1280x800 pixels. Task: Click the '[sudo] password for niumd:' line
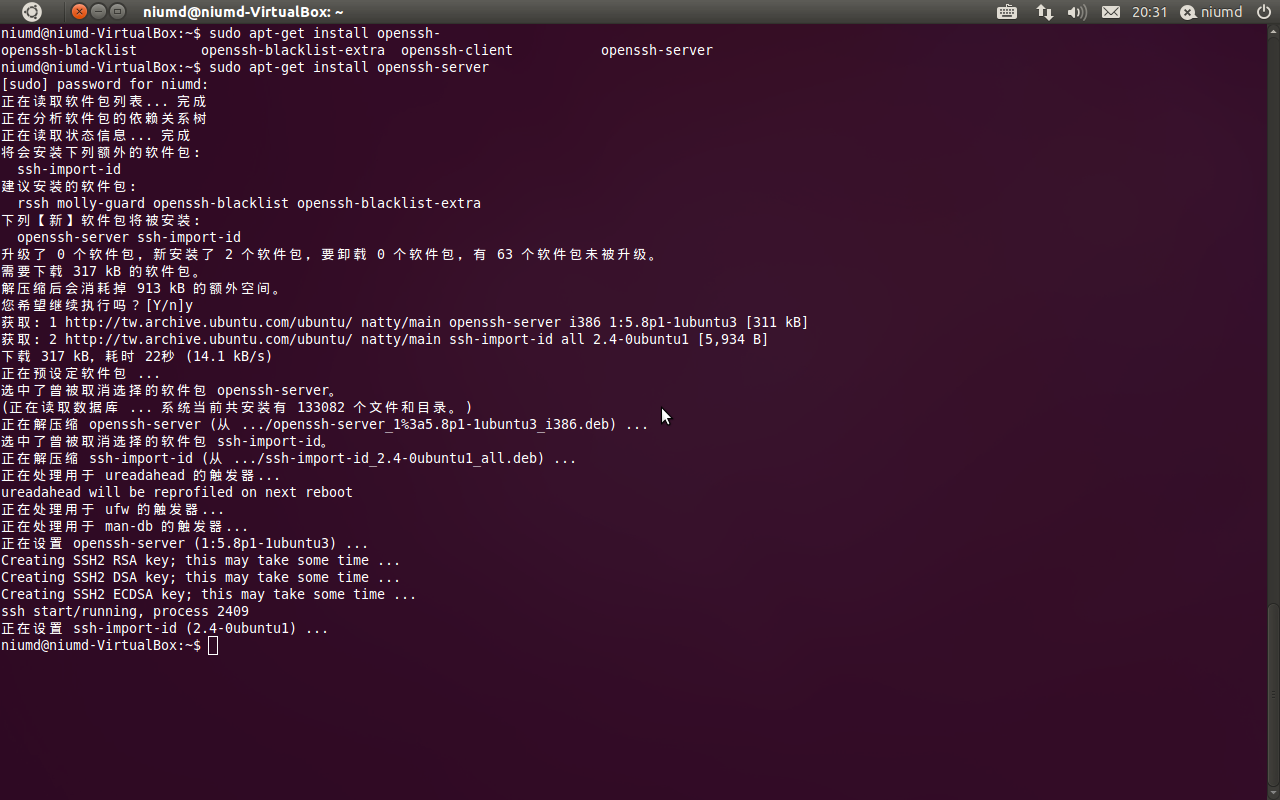click(105, 84)
